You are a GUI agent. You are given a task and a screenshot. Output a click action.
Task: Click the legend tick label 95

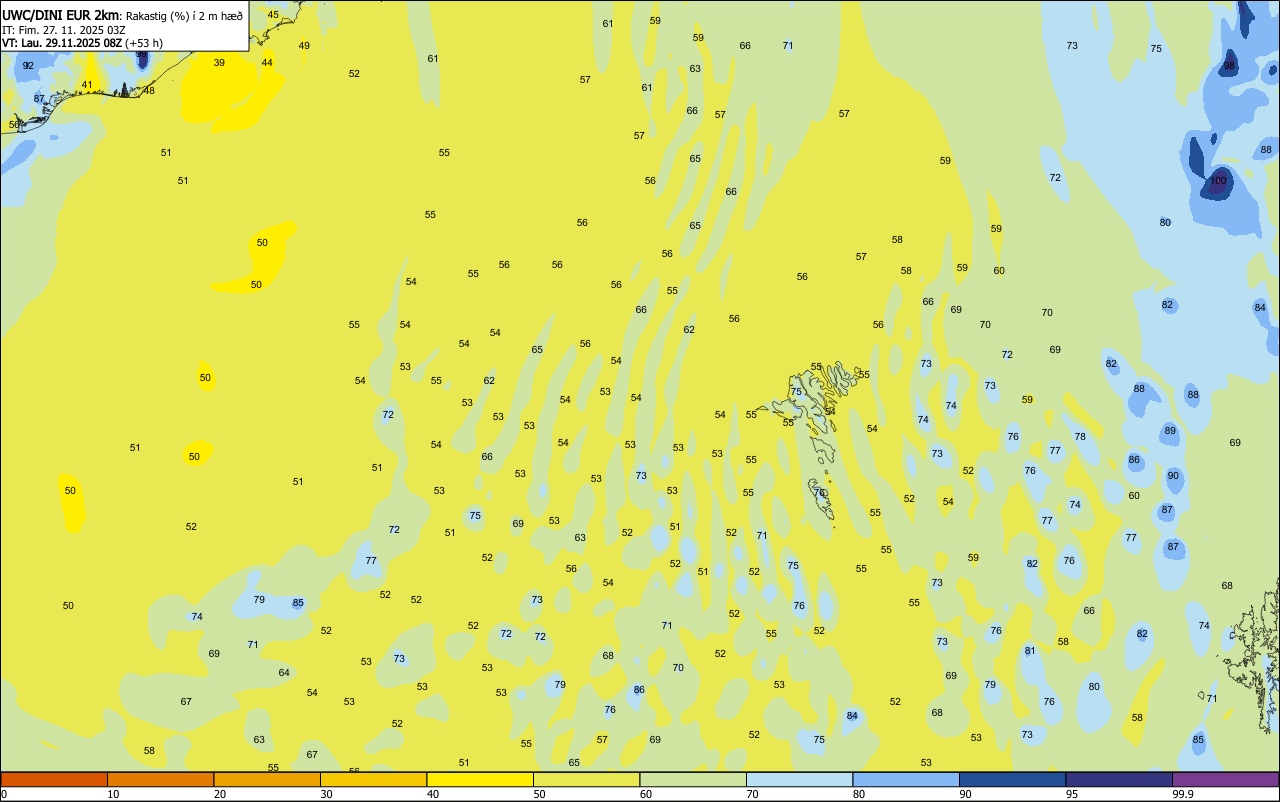tap(1072, 794)
